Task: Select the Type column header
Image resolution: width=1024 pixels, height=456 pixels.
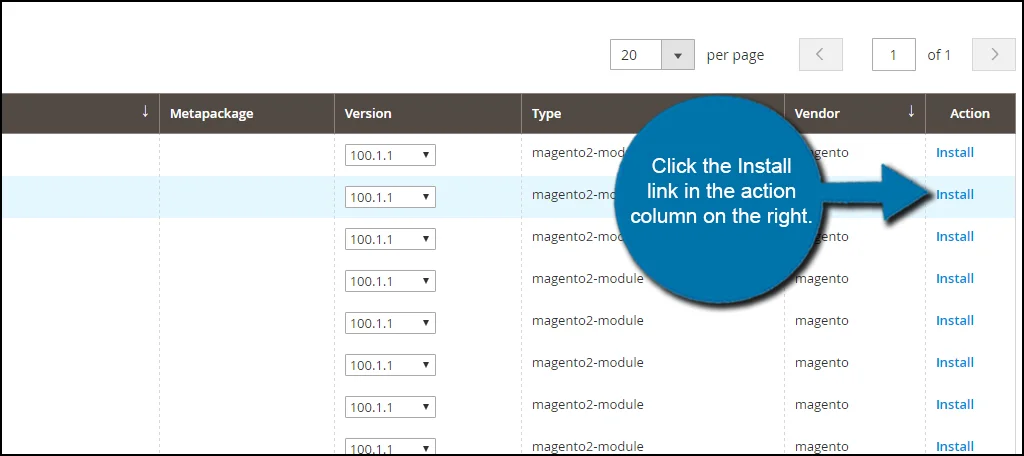Action: (546, 114)
